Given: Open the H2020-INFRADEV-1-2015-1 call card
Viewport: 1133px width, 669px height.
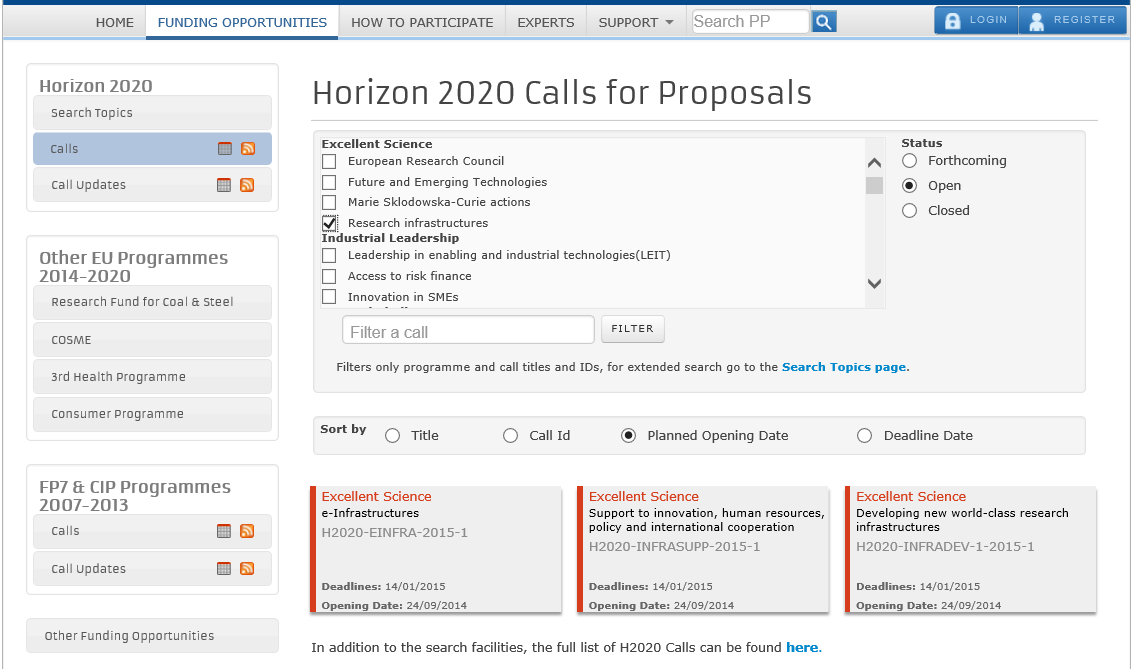Looking at the screenshot, I should pos(970,550).
